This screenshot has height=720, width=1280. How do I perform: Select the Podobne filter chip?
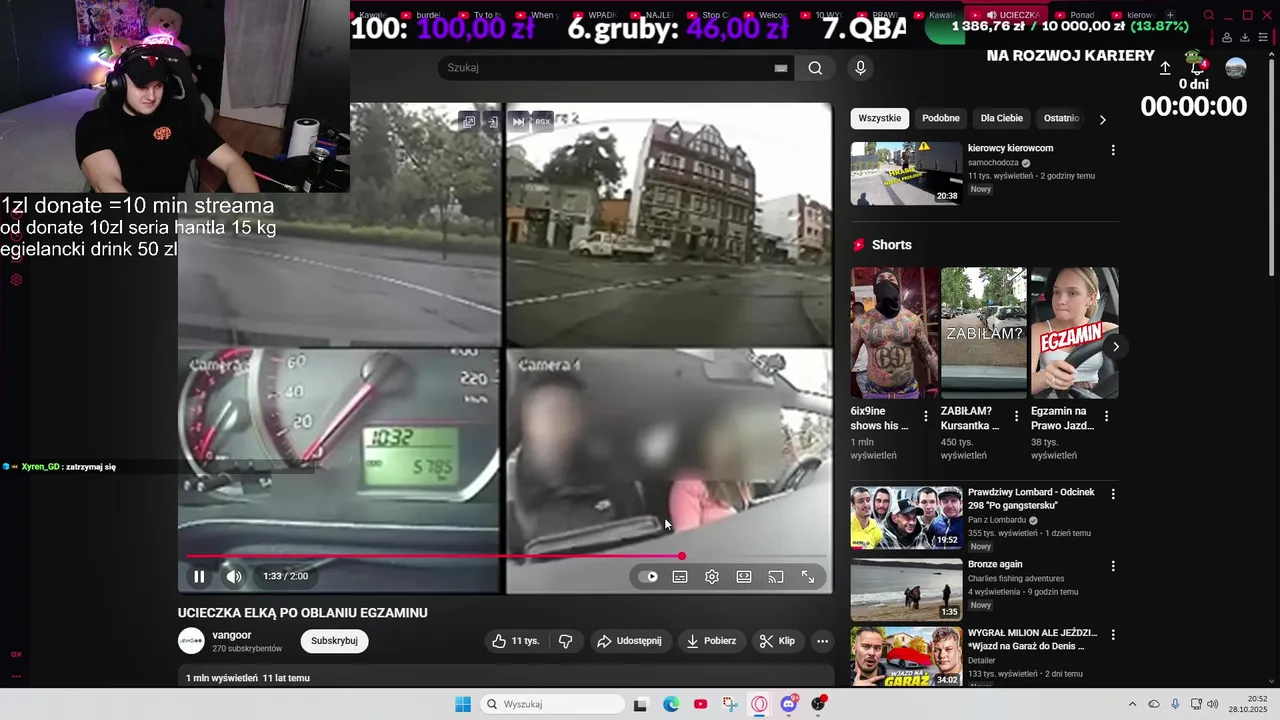click(941, 118)
